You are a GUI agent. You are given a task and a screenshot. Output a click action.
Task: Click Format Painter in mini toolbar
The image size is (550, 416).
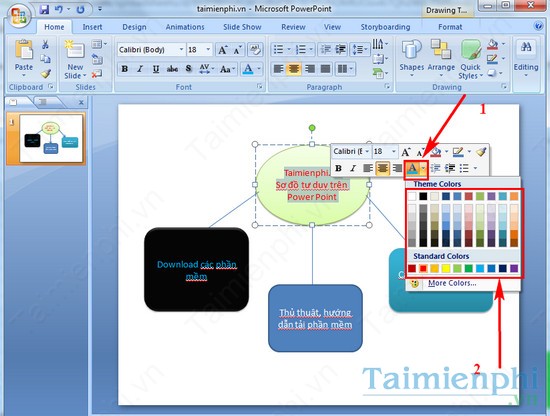(481, 152)
